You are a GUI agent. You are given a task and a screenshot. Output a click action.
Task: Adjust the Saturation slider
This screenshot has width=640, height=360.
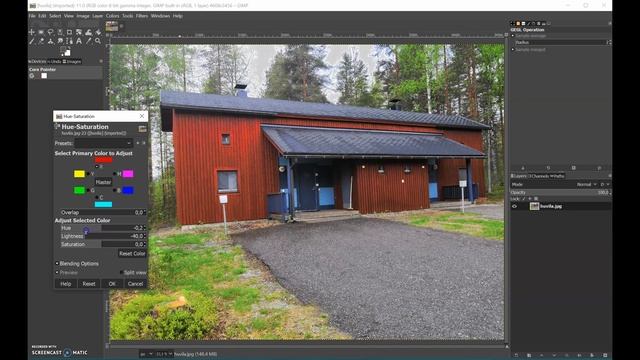pyautogui.click(x=103, y=244)
